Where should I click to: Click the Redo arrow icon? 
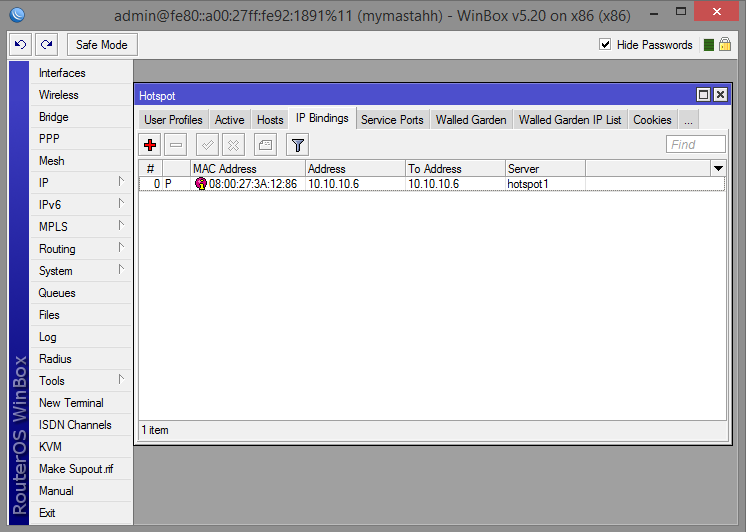tap(47, 45)
